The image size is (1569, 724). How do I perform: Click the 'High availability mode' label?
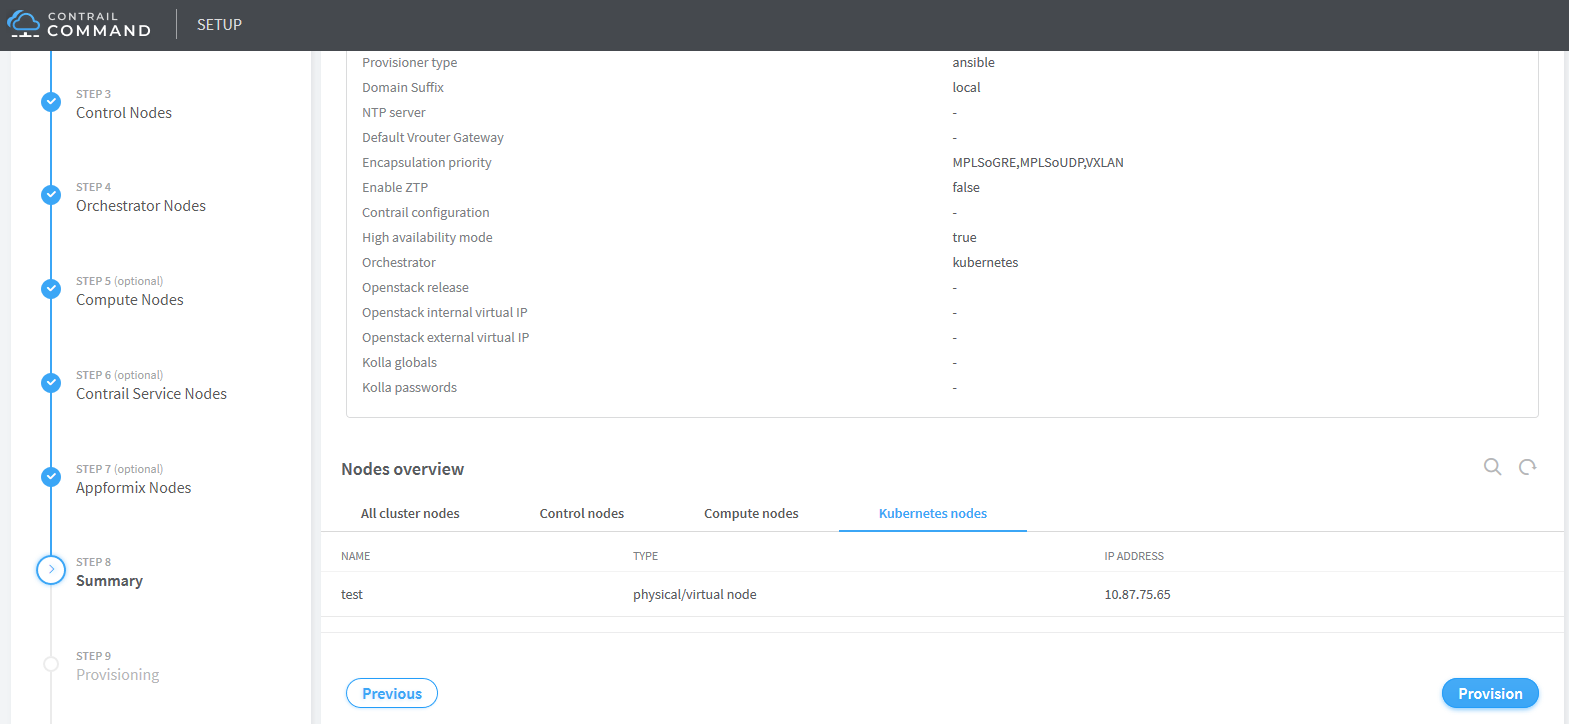pos(427,237)
